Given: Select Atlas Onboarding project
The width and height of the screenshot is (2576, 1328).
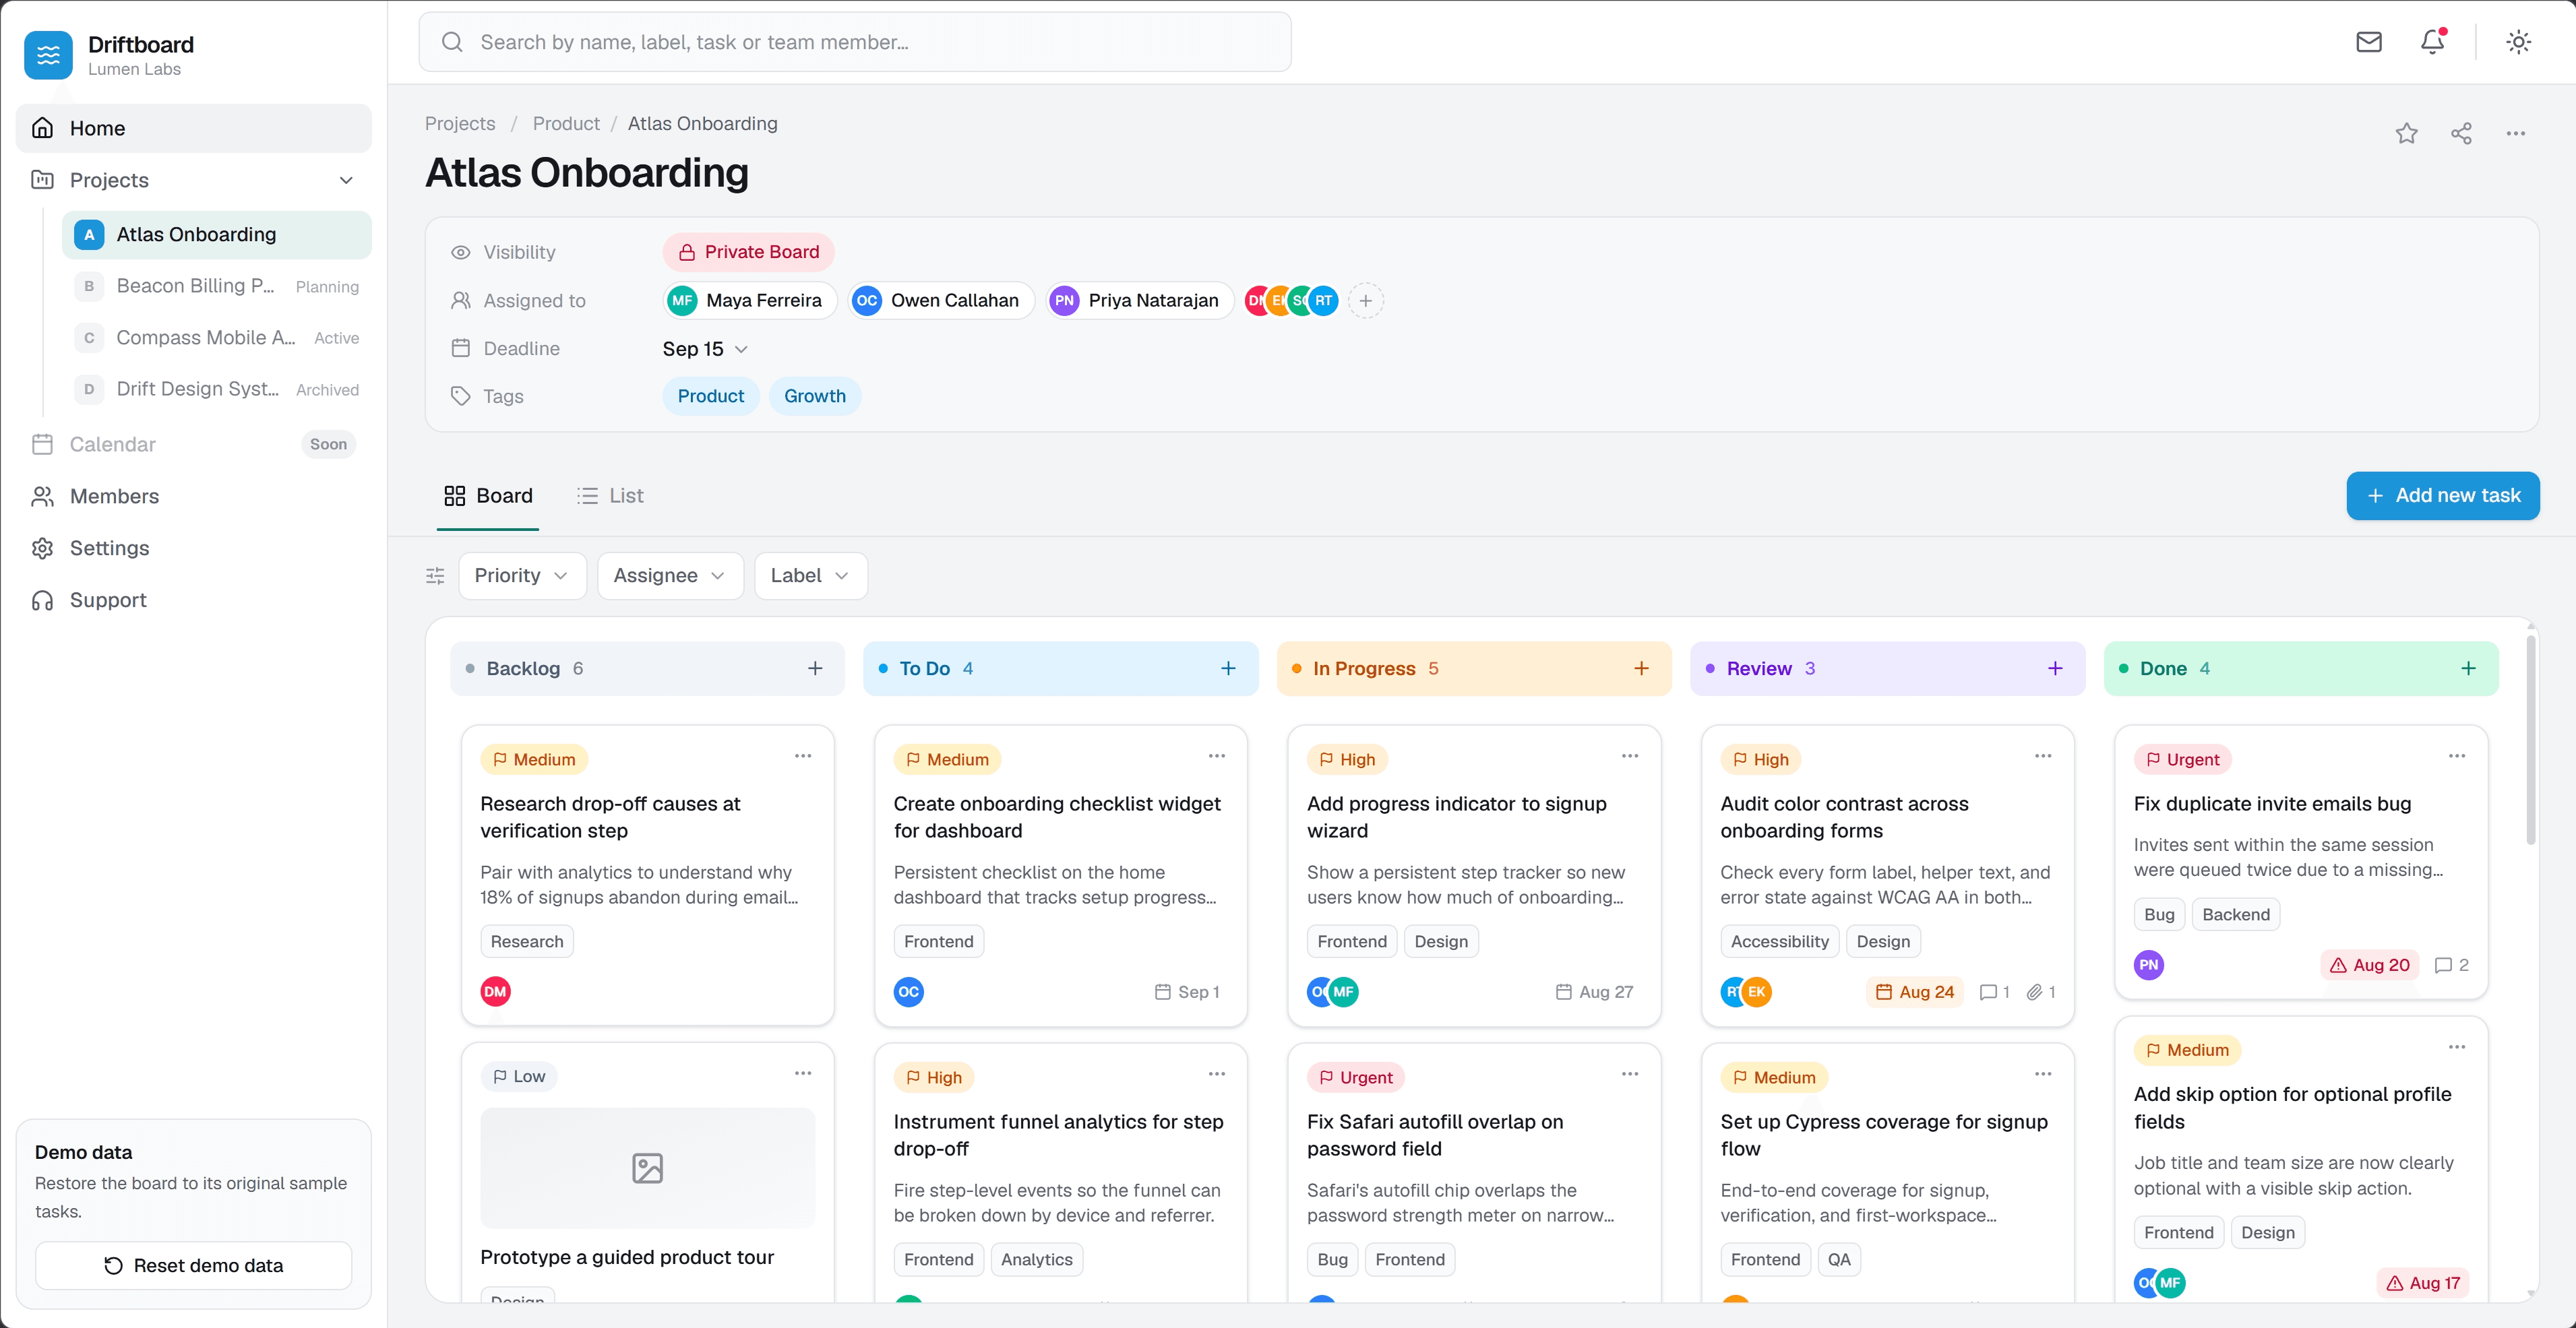Looking at the screenshot, I should point(216,234).
